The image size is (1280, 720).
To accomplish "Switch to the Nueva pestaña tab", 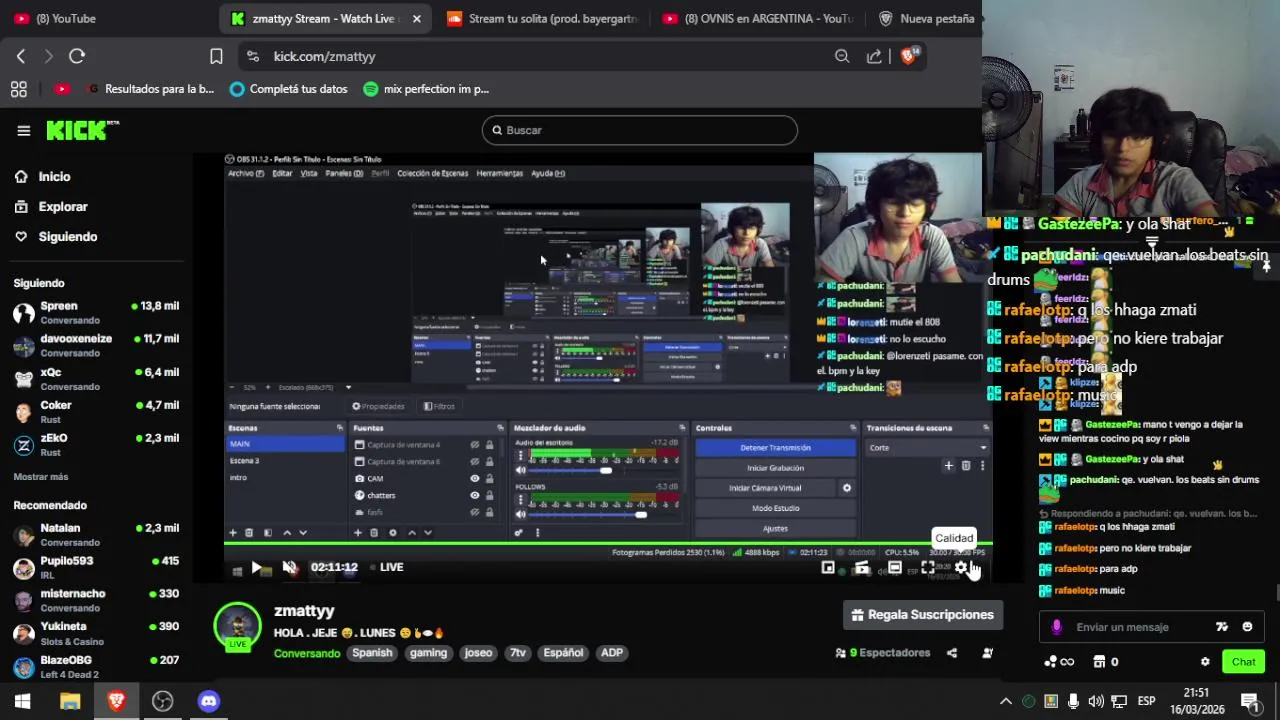I will tap(926, 18).
